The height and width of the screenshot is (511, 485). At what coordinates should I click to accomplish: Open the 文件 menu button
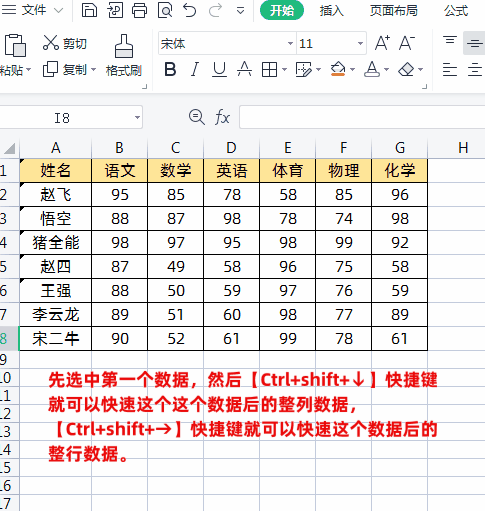pos(33,10)
